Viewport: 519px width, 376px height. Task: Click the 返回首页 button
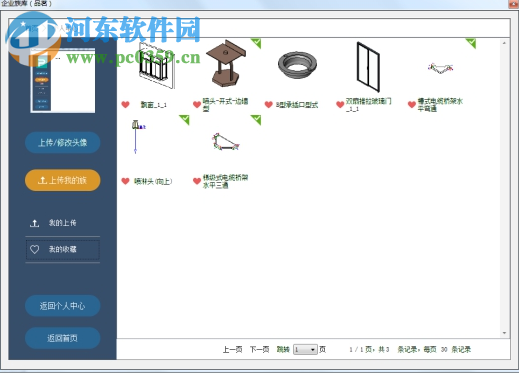coord(63,338)
